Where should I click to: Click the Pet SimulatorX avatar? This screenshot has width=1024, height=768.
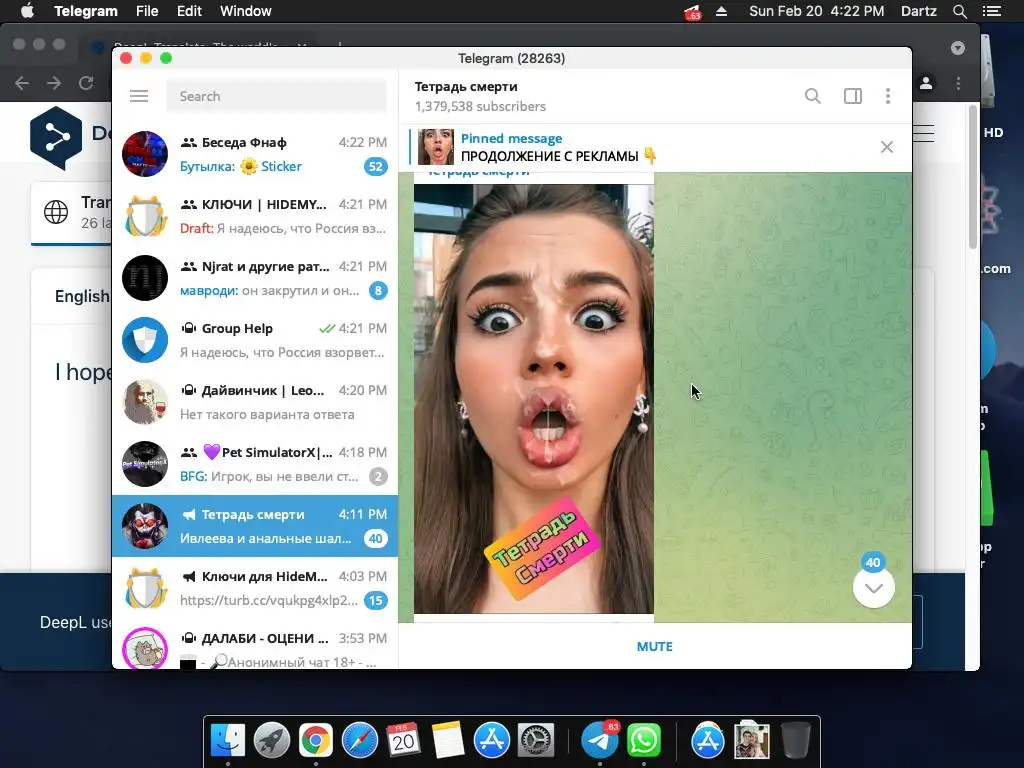[x=145, y=464]
